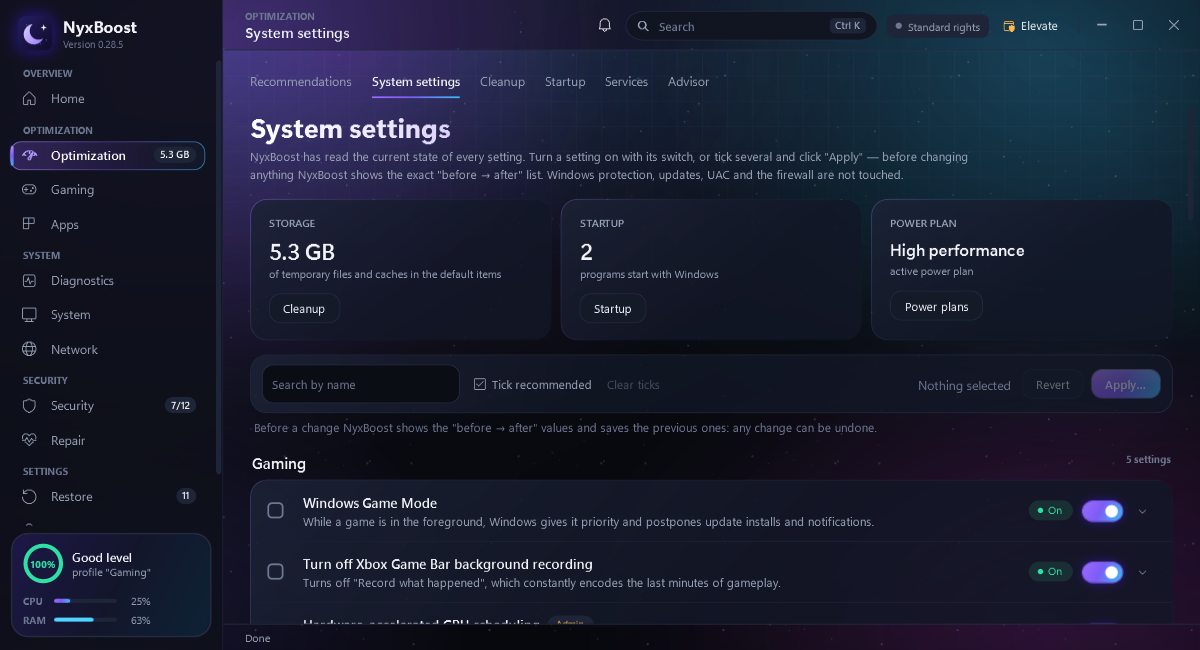The height and width of the screenshot is (650, 1200).
Task: Tick the Xbox Game Bar background recording checkbox
Action: [x=275, y=572]
